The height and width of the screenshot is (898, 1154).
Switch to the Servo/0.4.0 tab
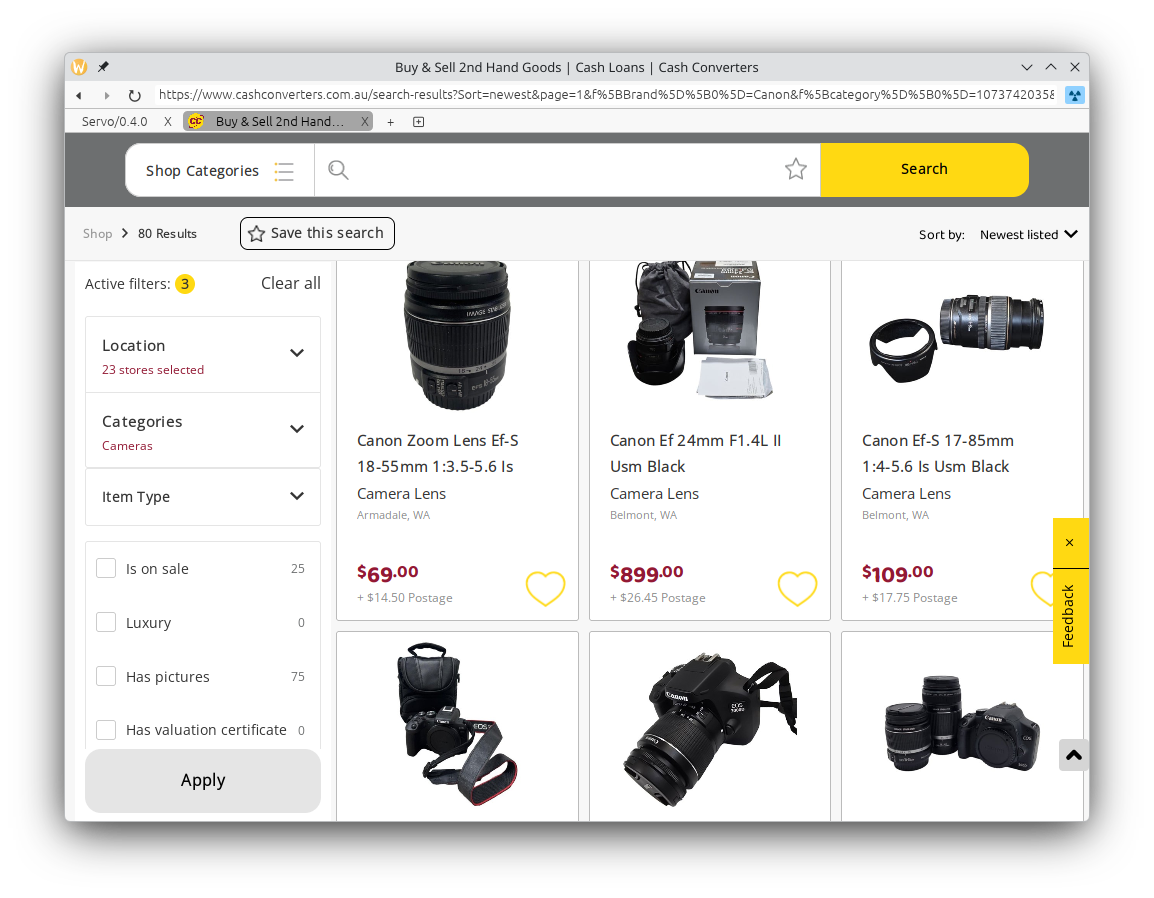[x=114, y=121]
